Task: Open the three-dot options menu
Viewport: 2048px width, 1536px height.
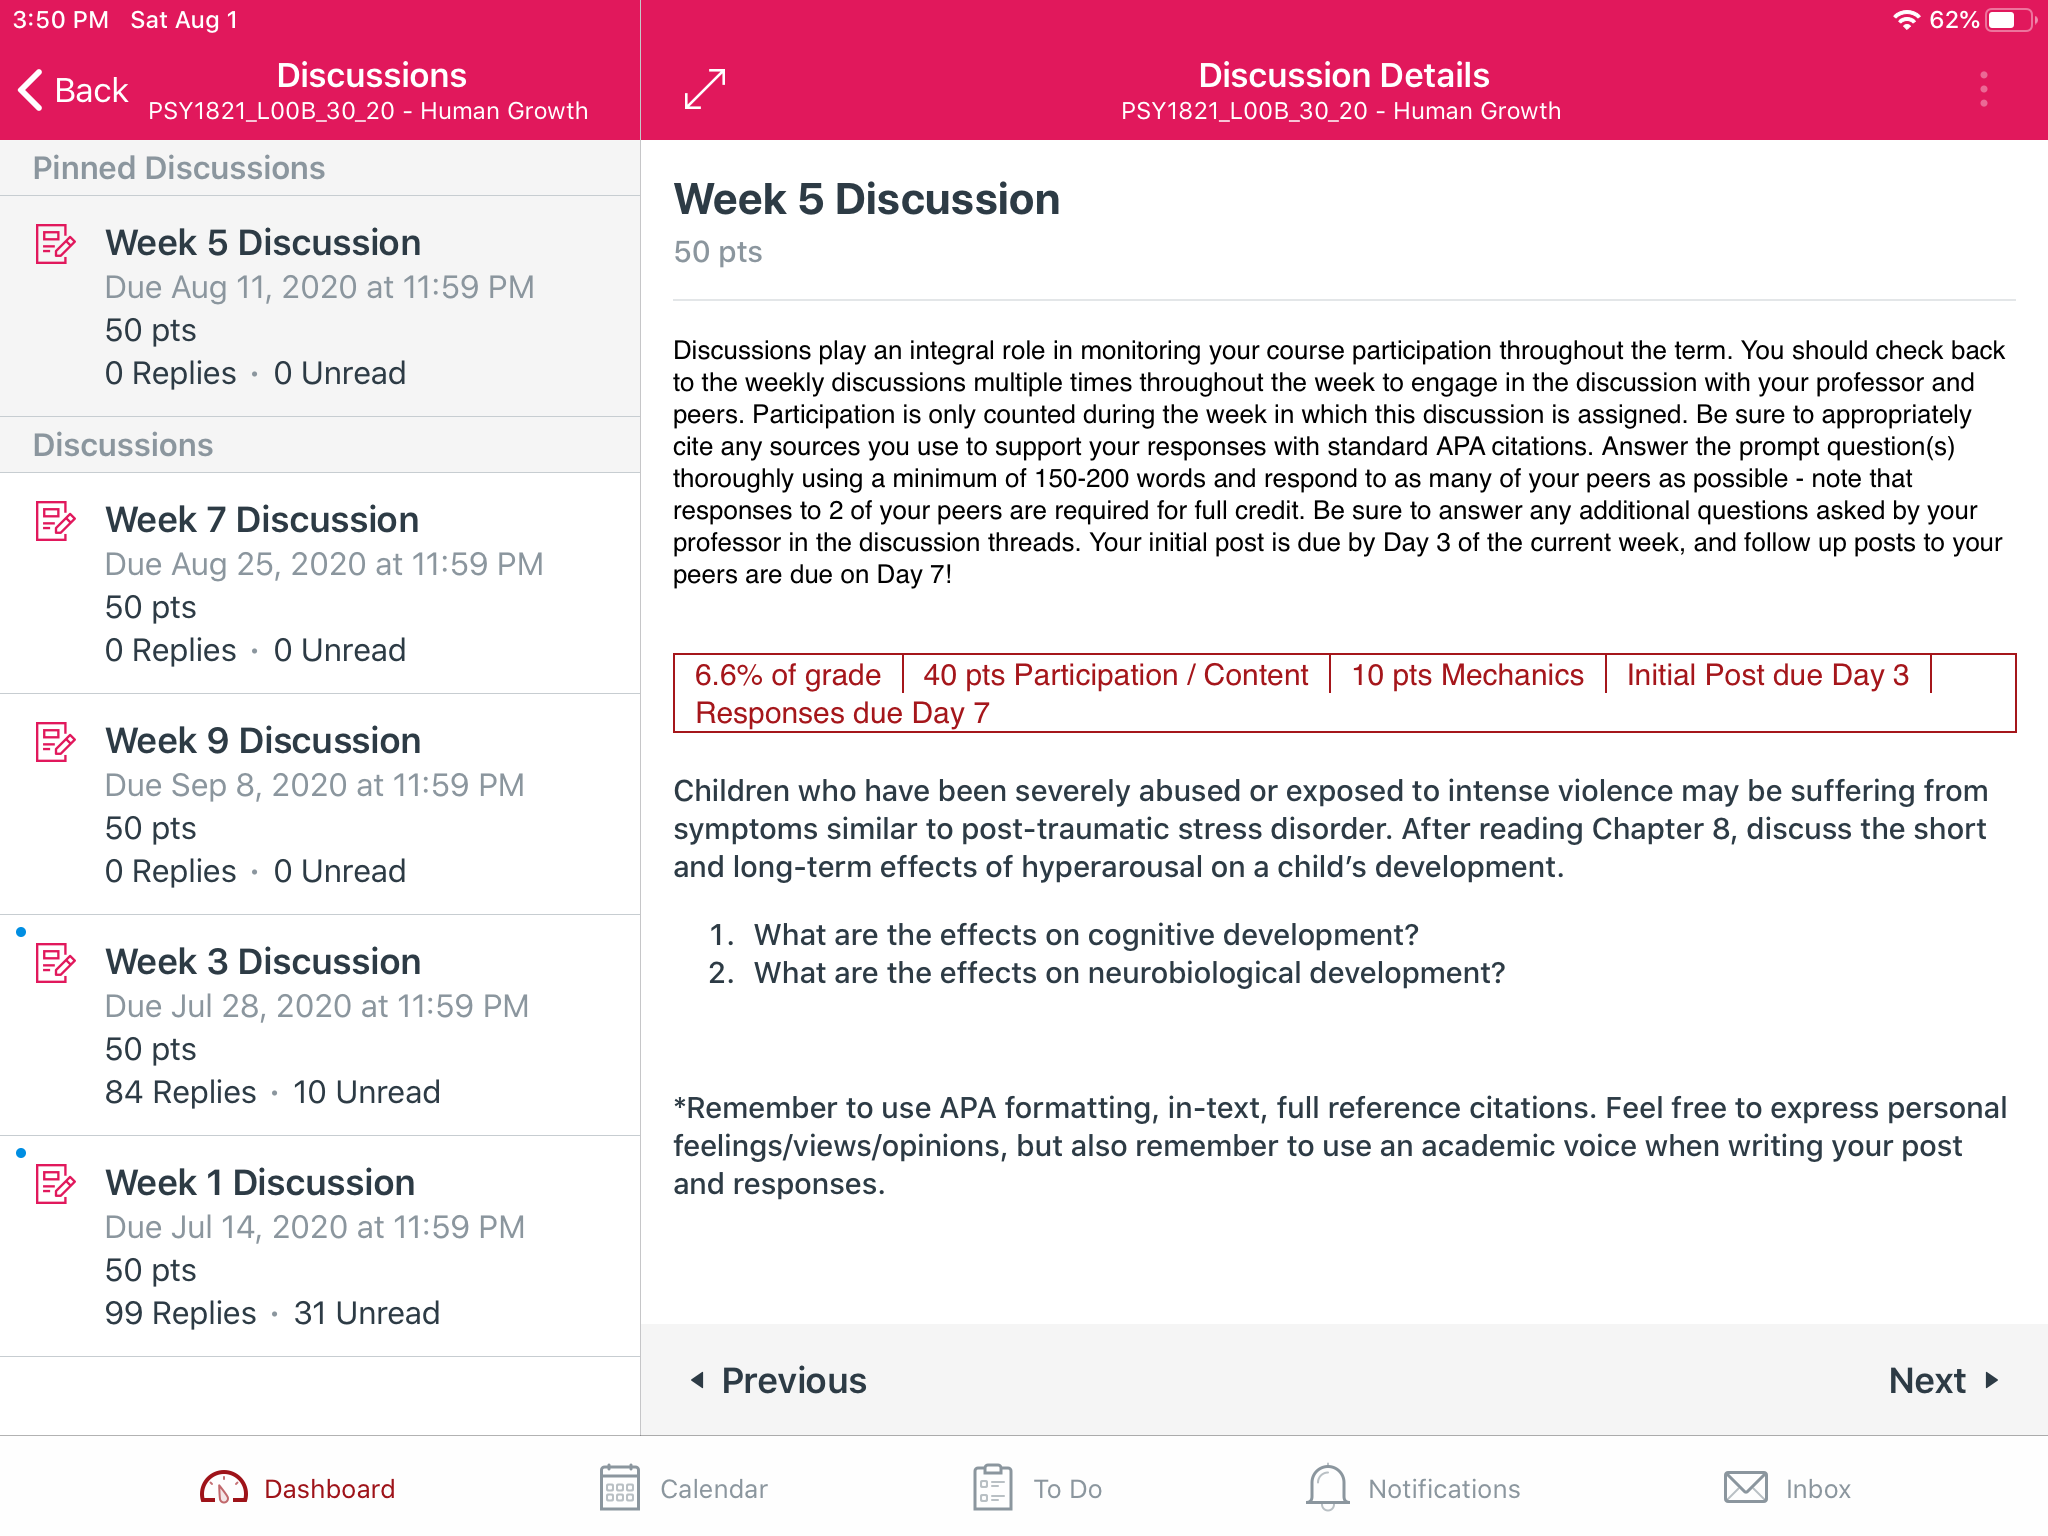Action: click(x=1984, y=89)
